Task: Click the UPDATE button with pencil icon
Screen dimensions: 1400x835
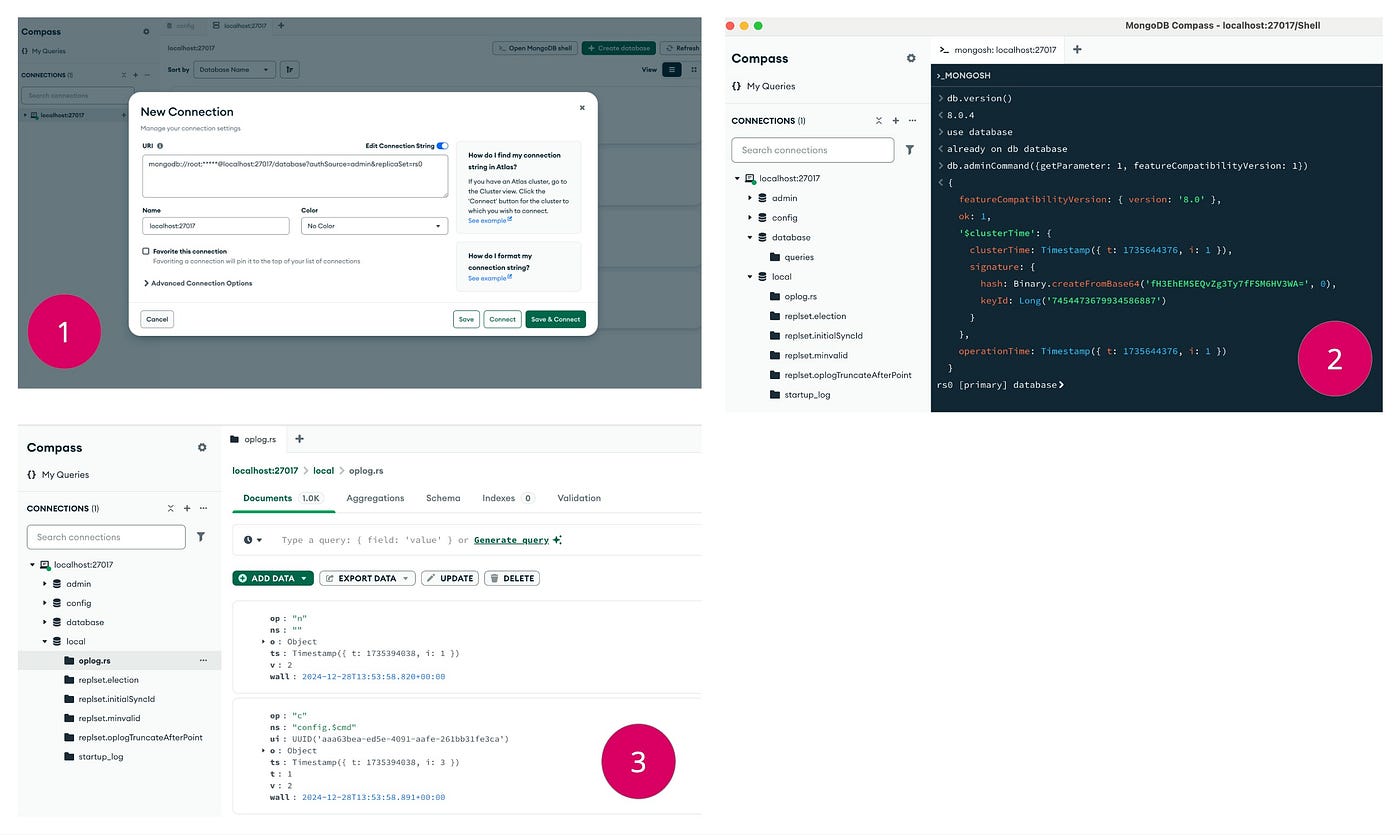Action: click(x=450, y=578)
